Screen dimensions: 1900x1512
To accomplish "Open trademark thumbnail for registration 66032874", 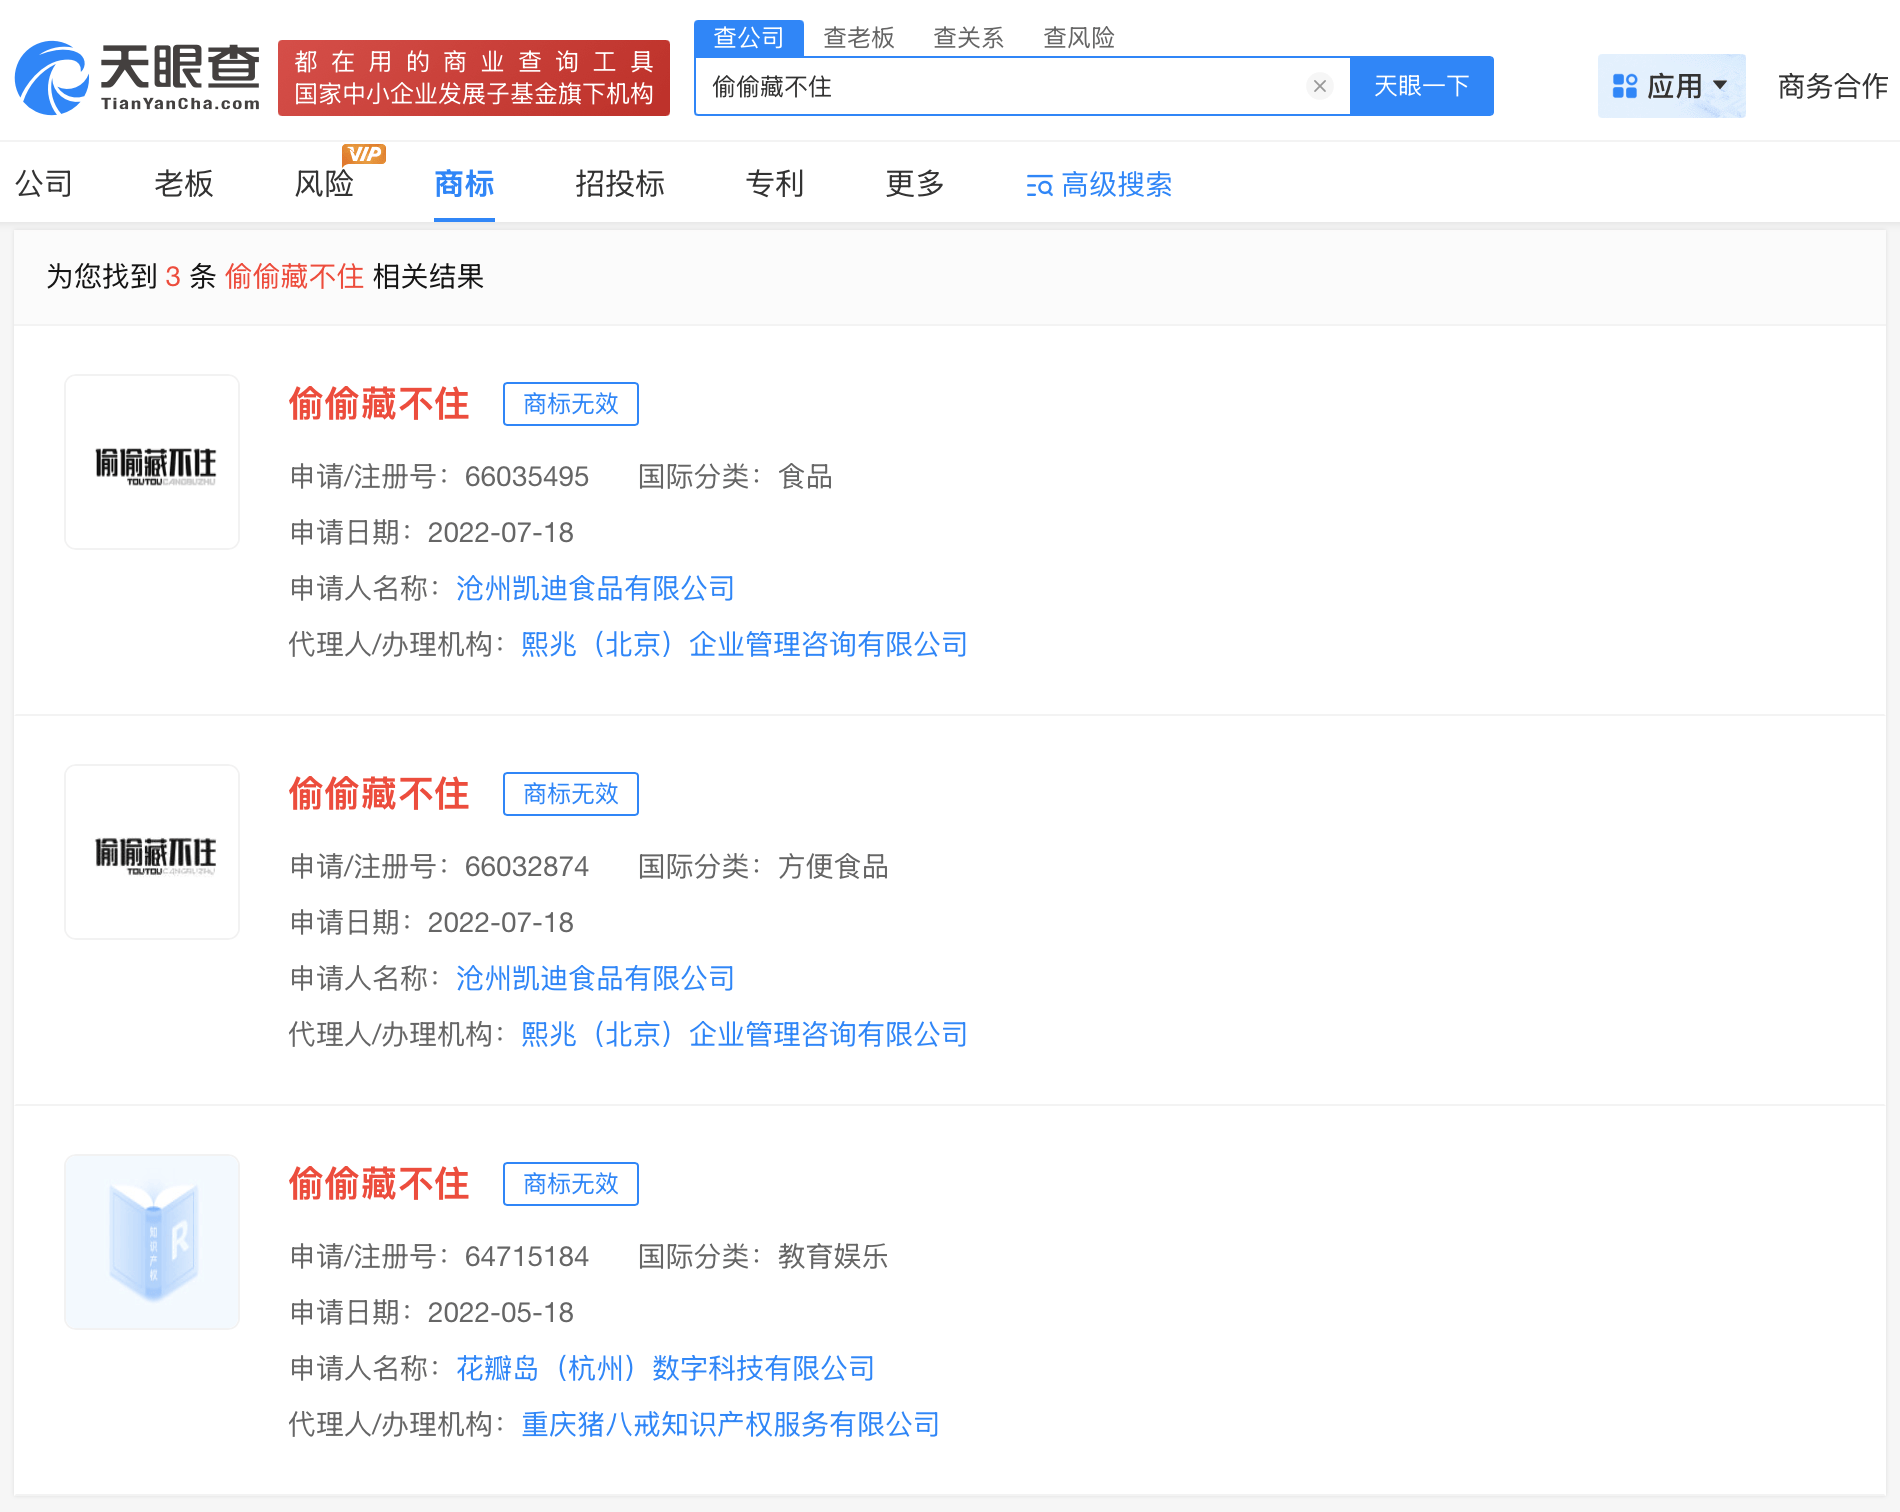I will [x=152, y=852].
